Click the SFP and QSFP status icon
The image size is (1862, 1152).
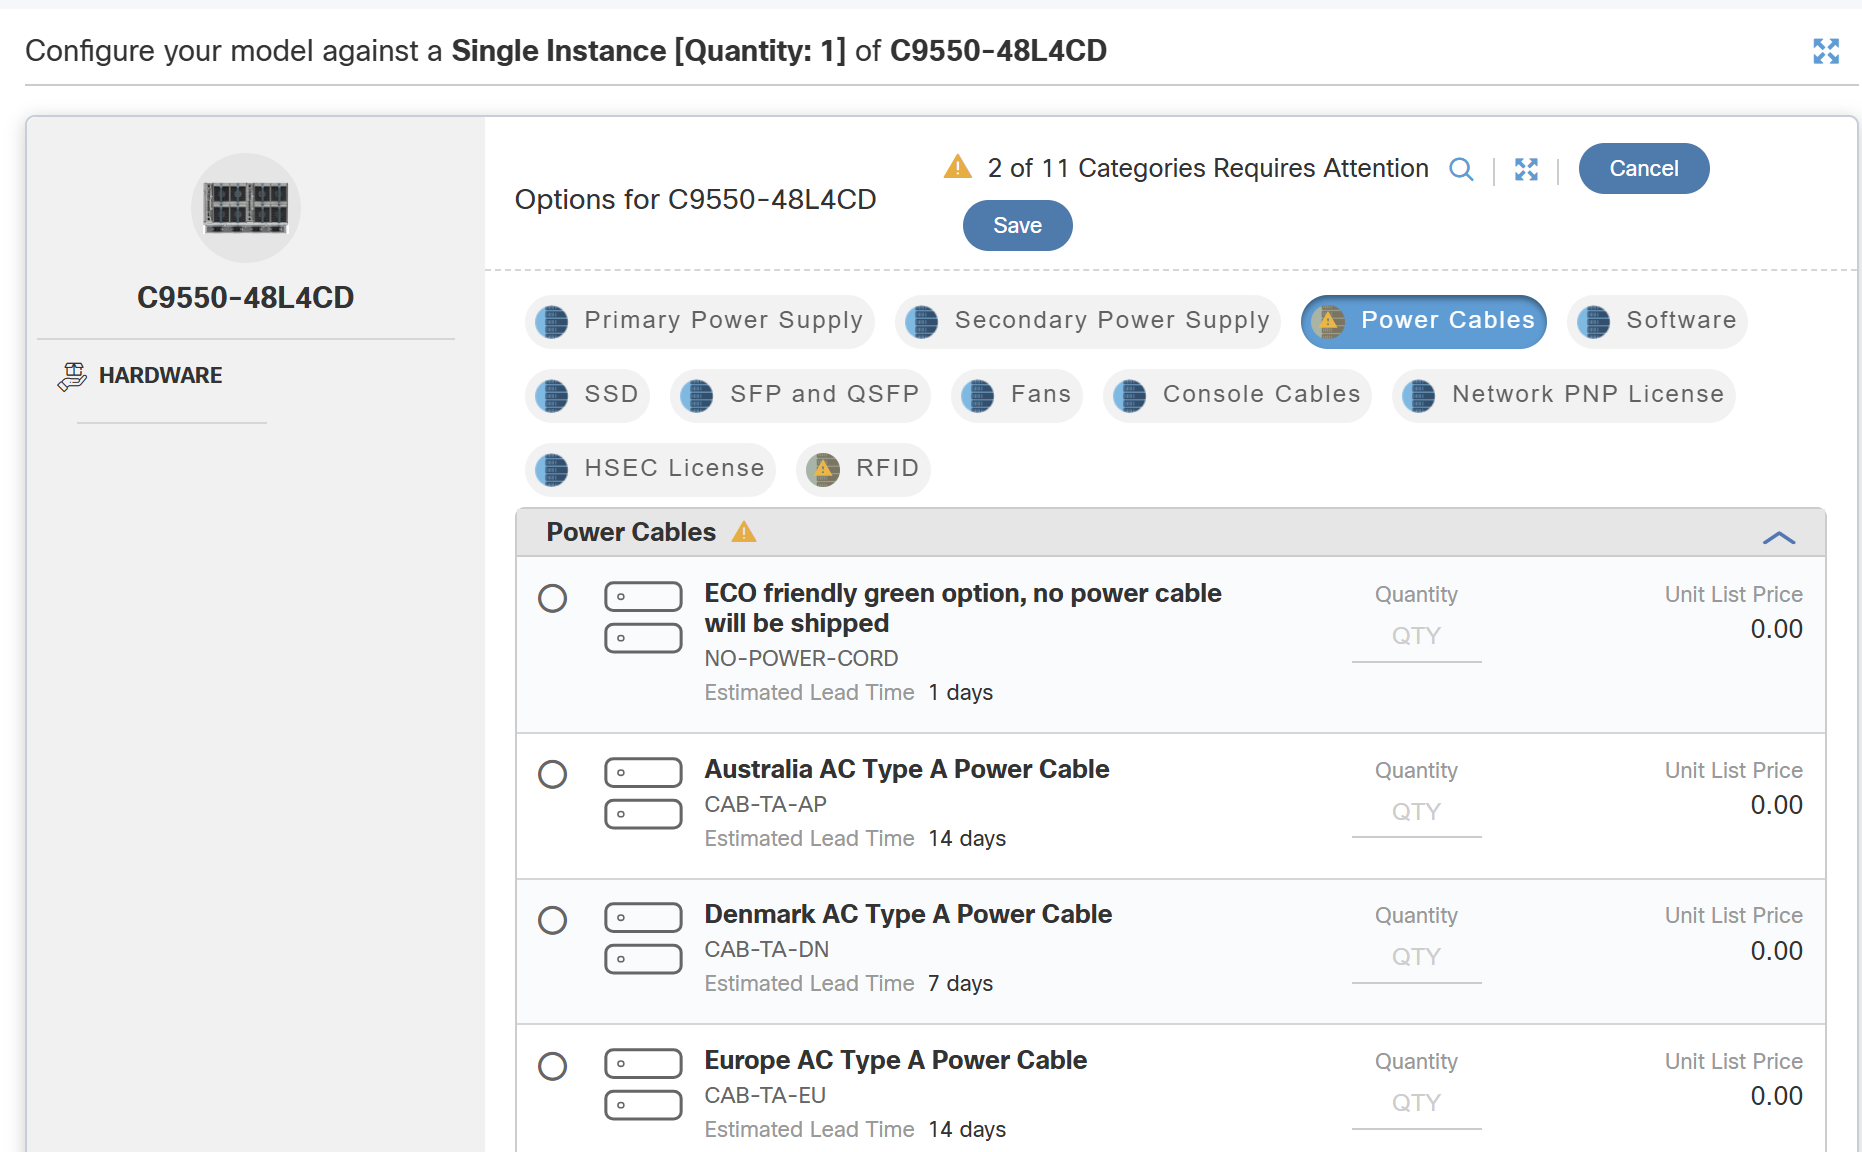click(697, 396)
